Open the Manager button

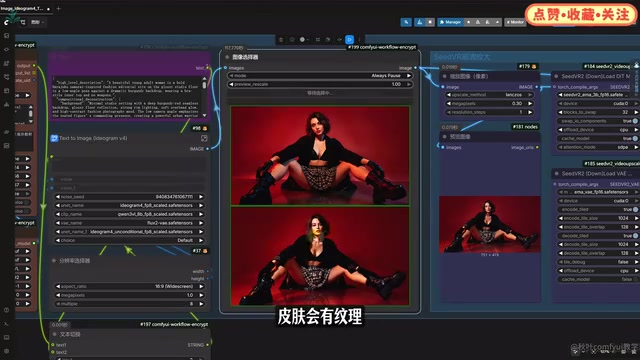pos(450,22)
